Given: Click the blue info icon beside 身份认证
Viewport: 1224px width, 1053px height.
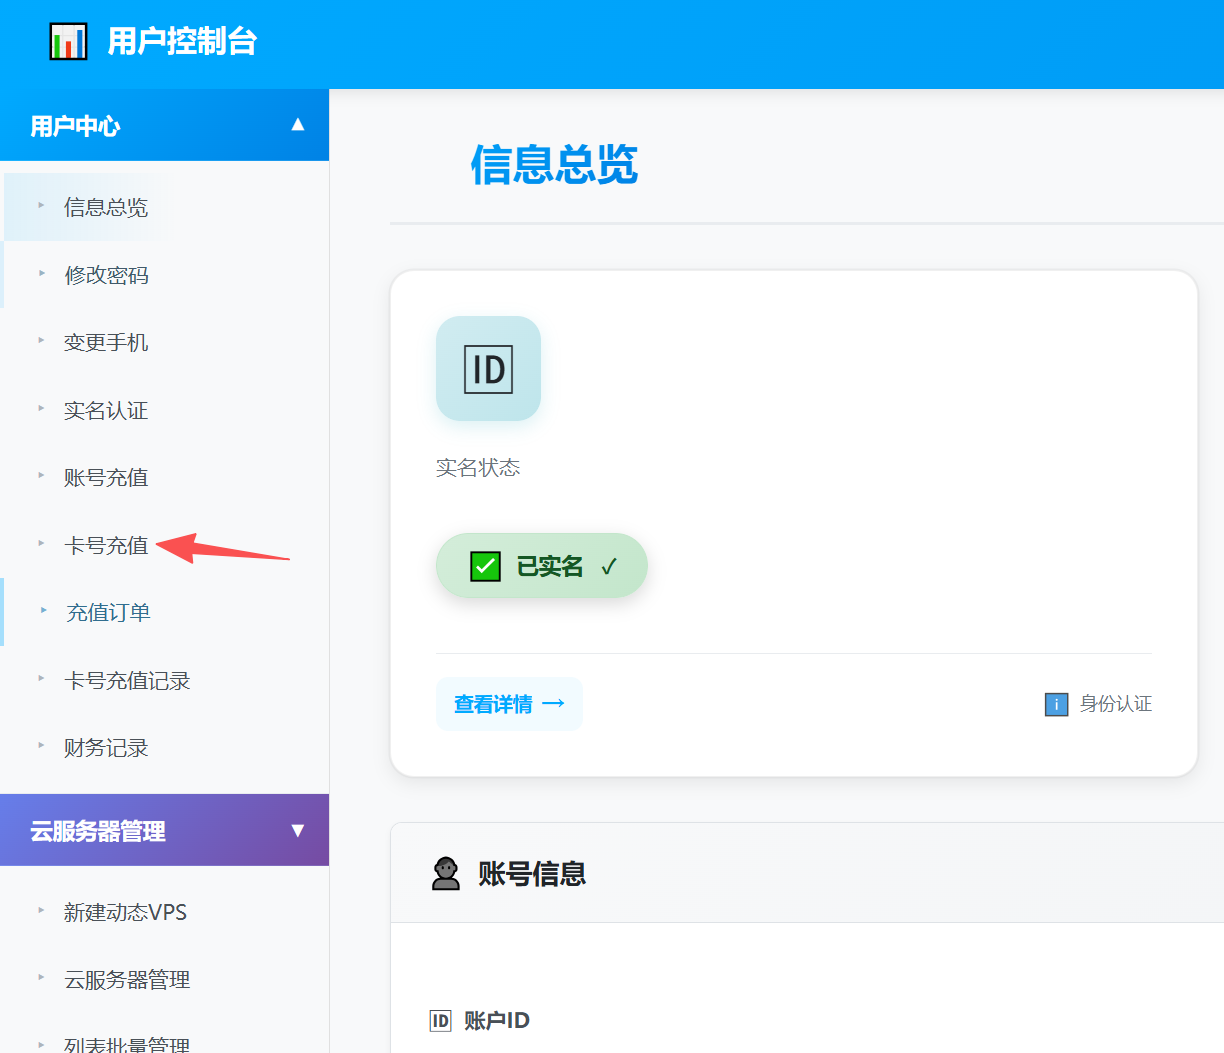Looking at the screenshot, I should point(1056,705).
